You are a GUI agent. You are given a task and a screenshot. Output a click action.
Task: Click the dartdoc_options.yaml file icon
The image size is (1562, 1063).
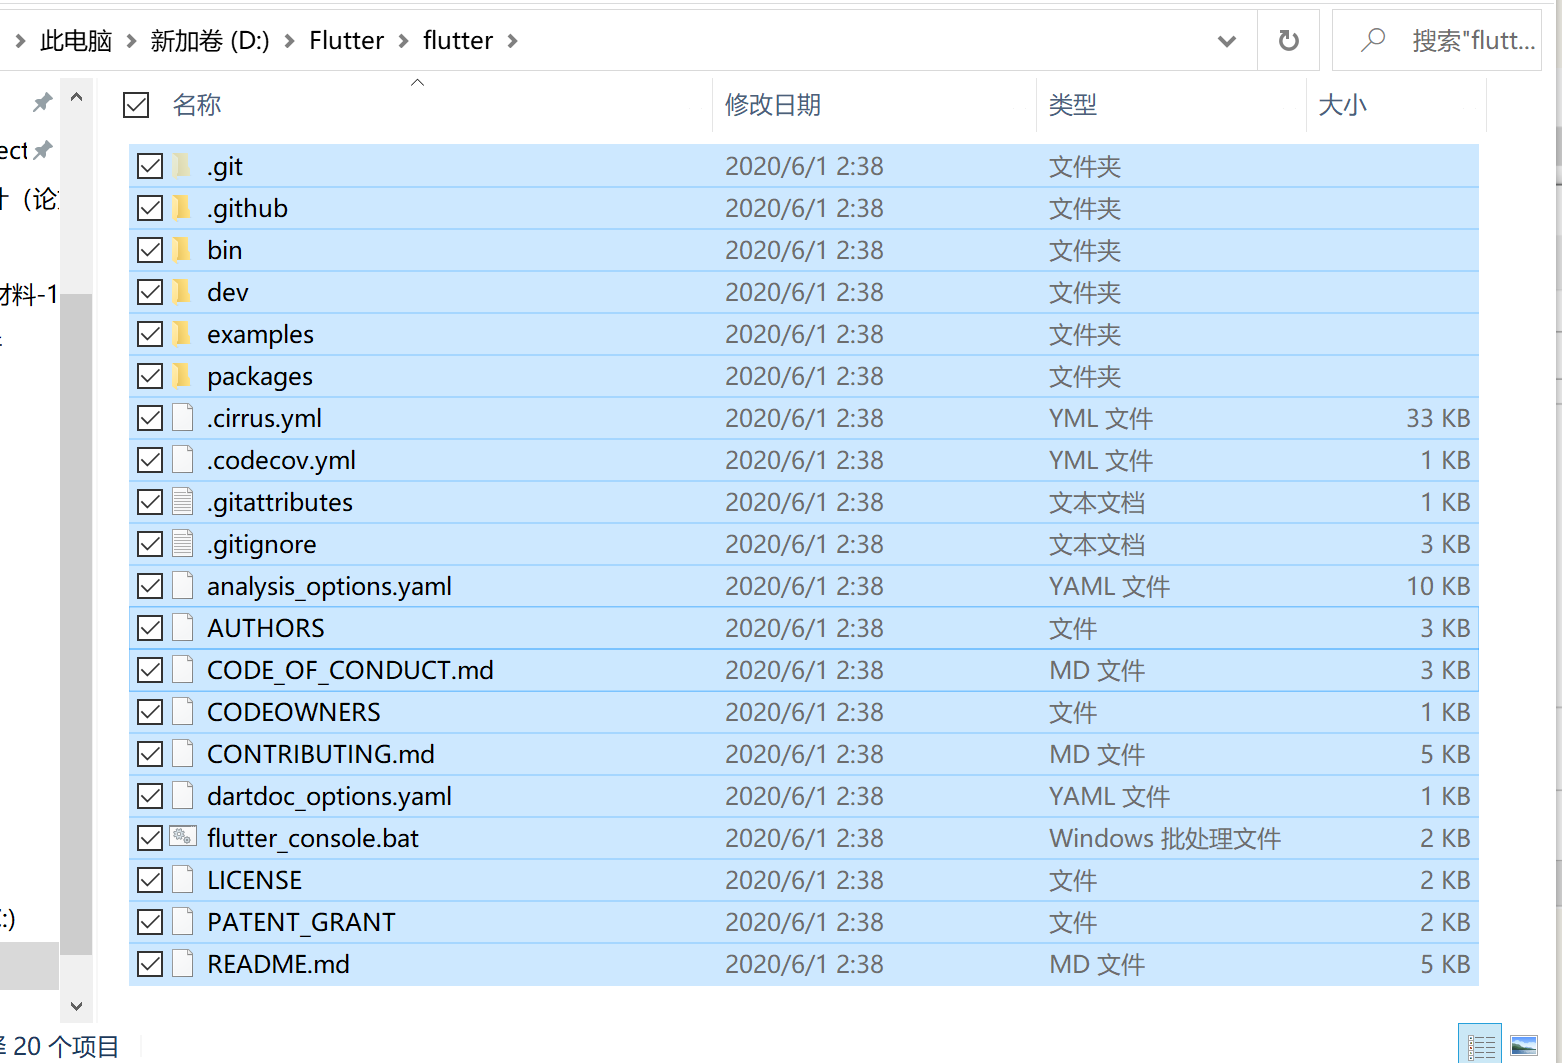point(182,796)
